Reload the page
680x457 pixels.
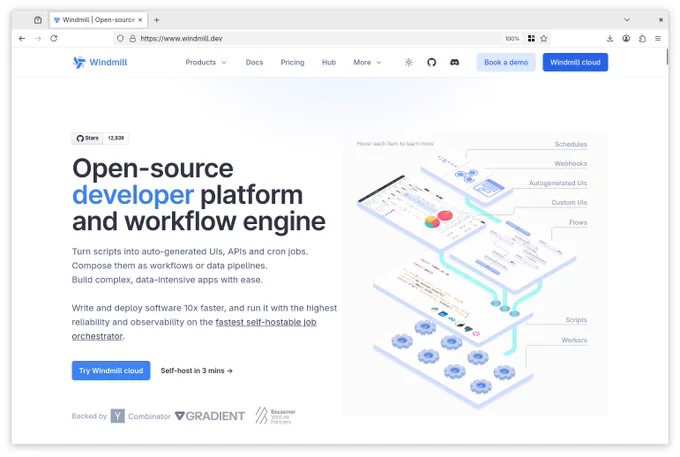pyautogui.click(x=54, y=39)
